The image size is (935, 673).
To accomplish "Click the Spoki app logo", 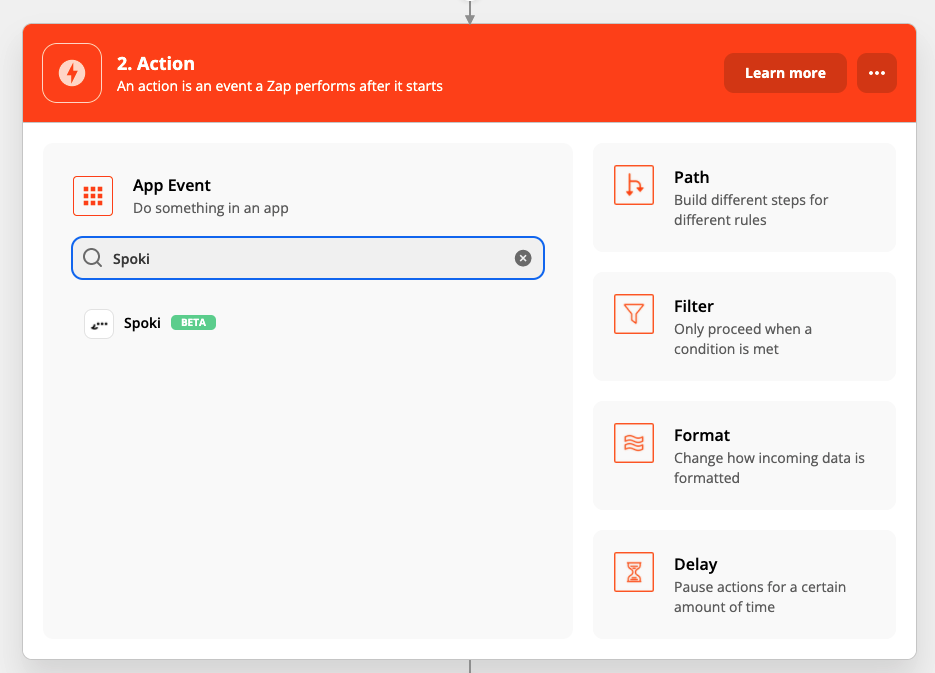I will [x=99, y=324].
